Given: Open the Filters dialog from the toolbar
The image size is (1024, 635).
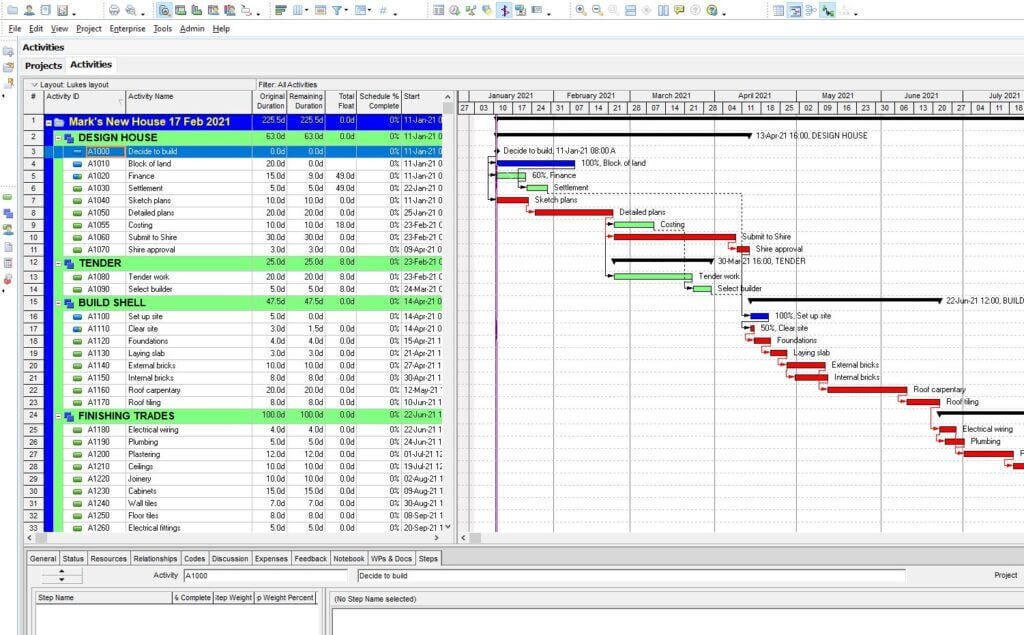Looking at the screenshot, I should pos(338,8).
